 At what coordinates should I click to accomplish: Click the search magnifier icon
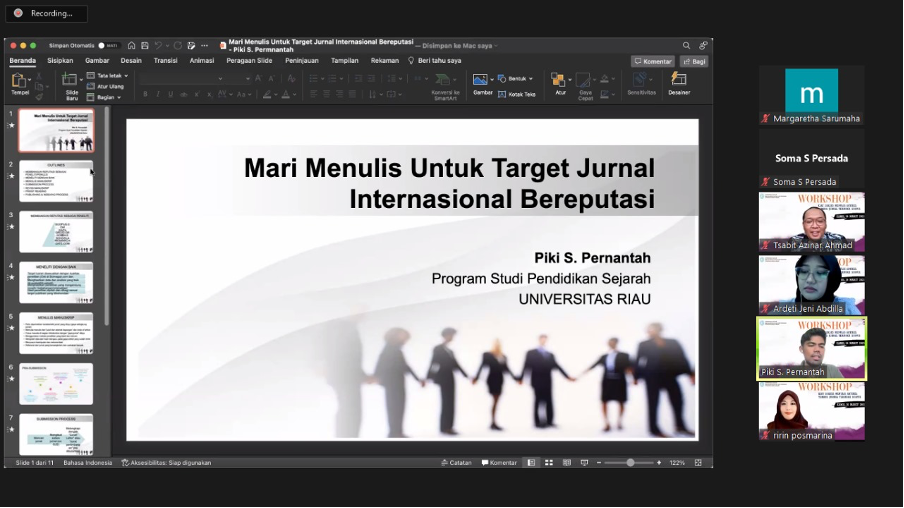[x=686, y=45]
